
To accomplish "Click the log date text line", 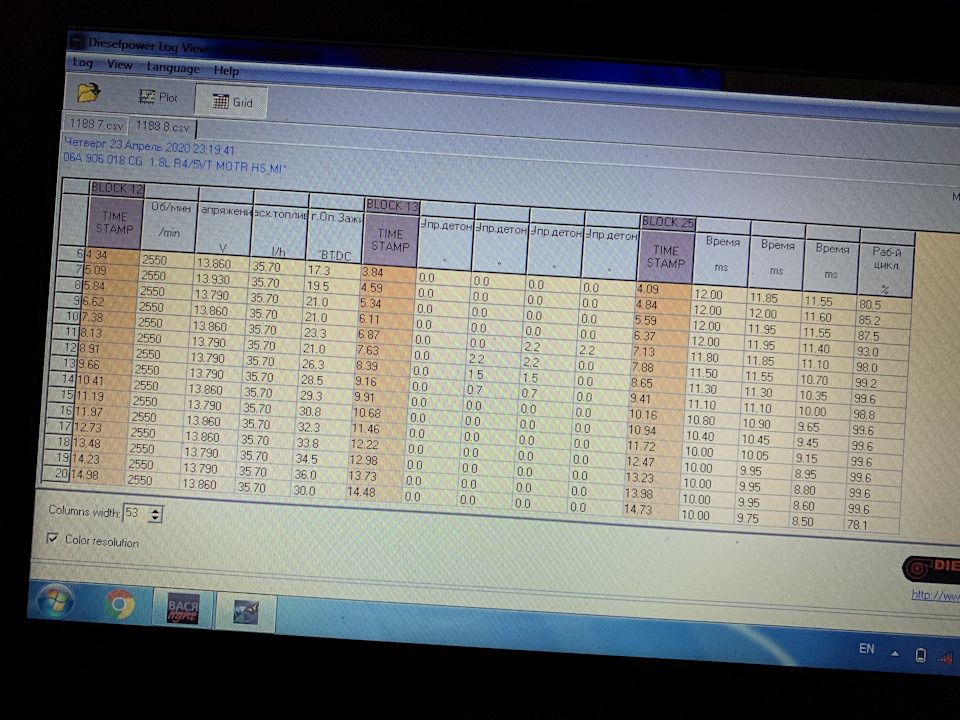I will point(149,146).
